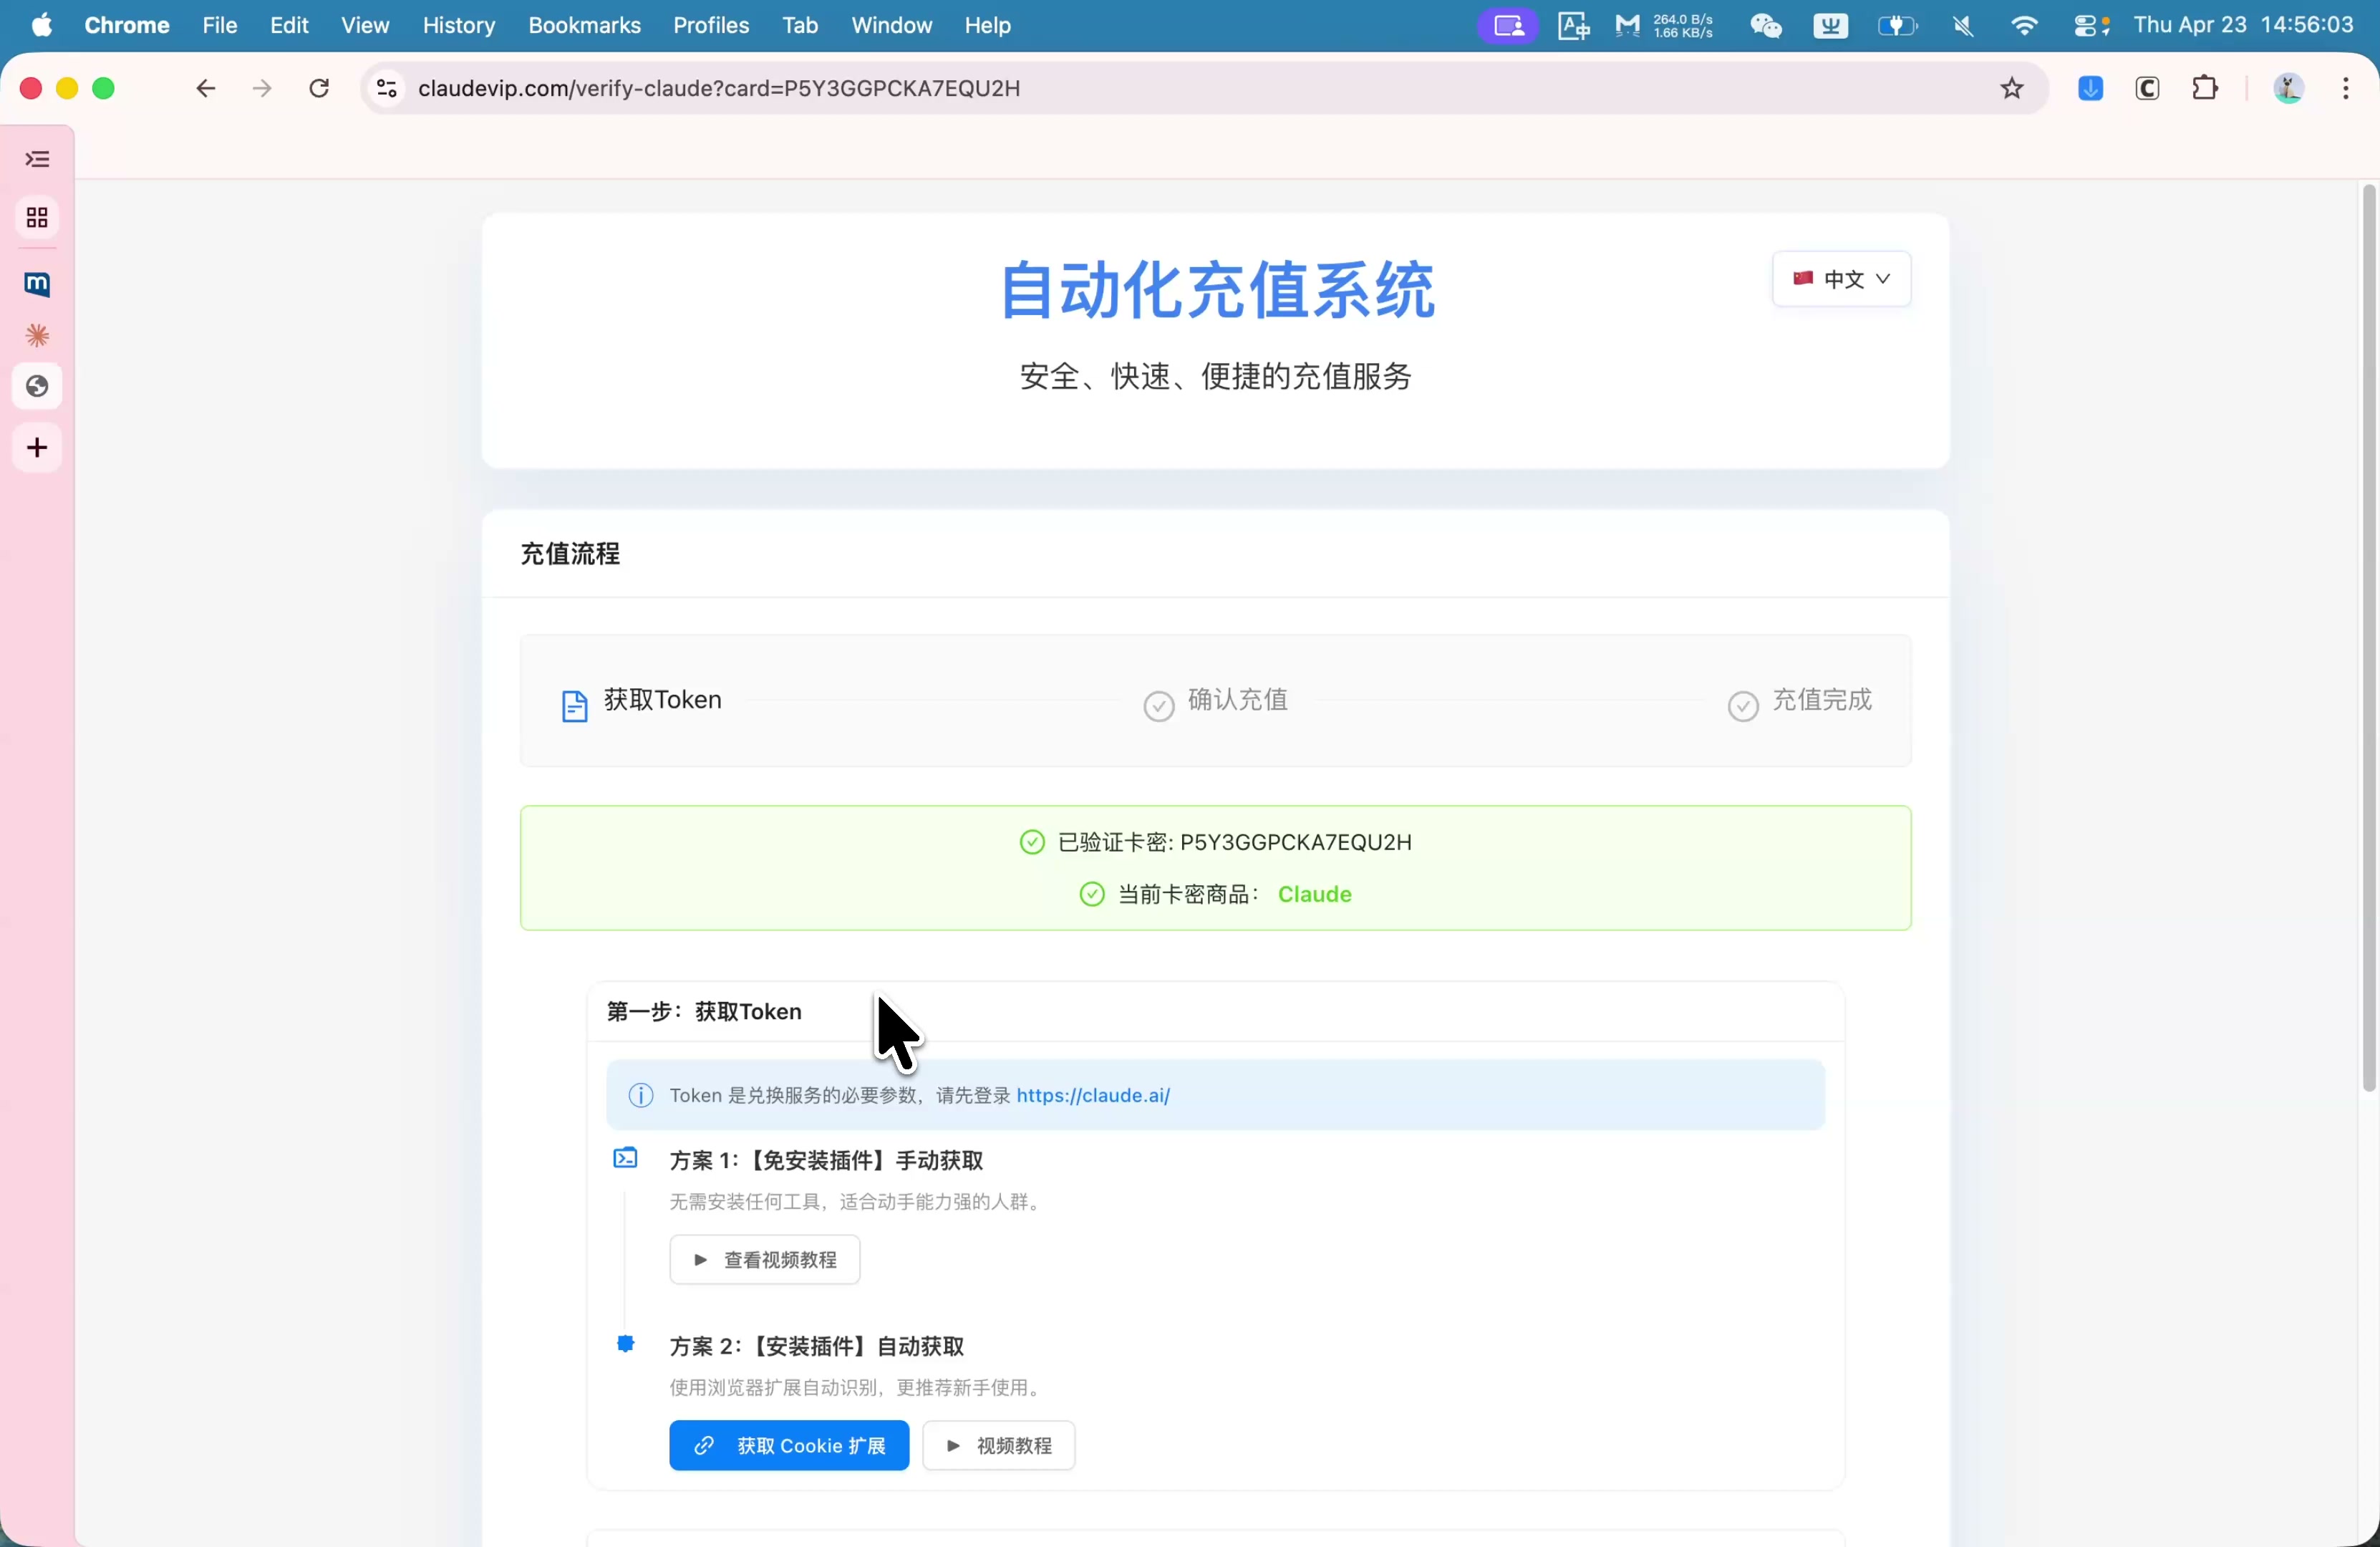
Task: Click the 充值流程 section heading
Action: point(570,554)
